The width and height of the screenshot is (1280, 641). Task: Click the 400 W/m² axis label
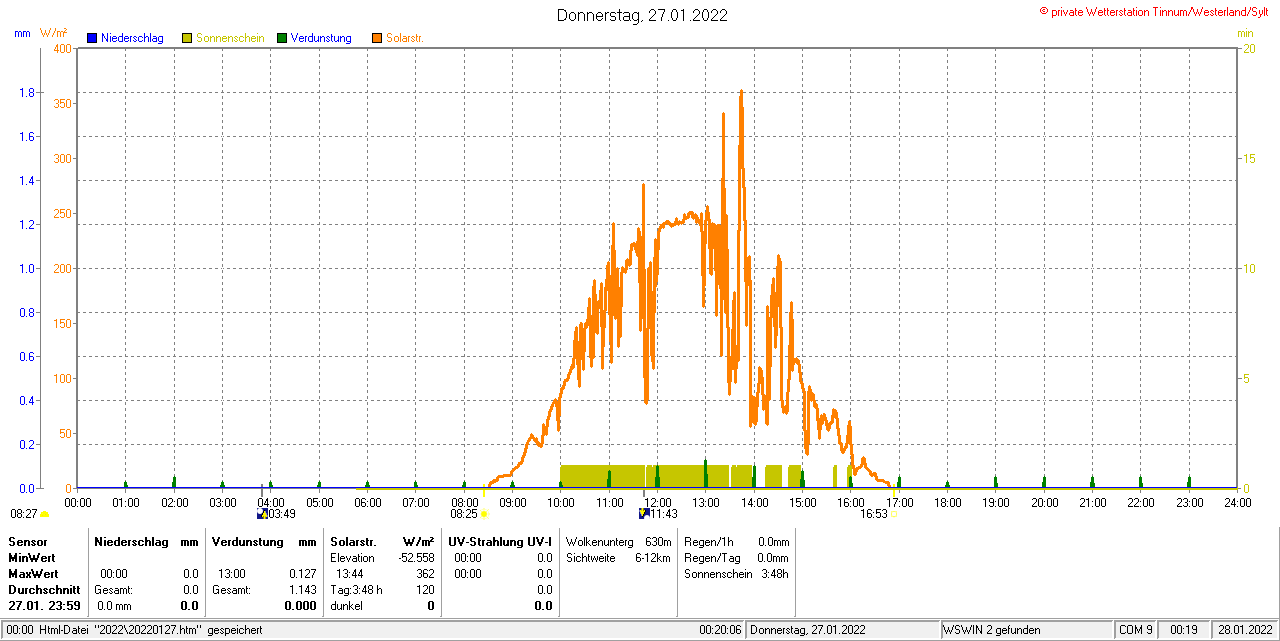tap(62, 48)
